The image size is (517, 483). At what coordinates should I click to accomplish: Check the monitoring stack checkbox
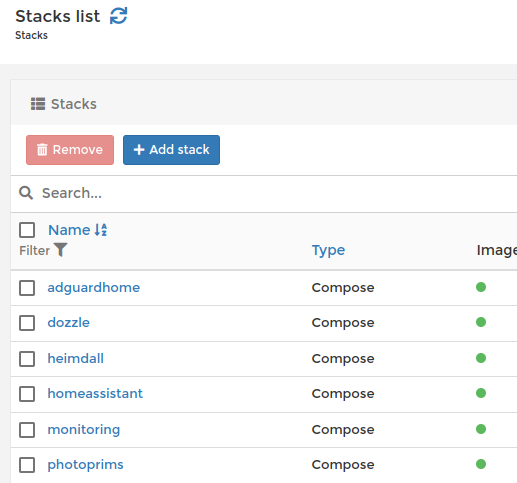tap(27, 430)
